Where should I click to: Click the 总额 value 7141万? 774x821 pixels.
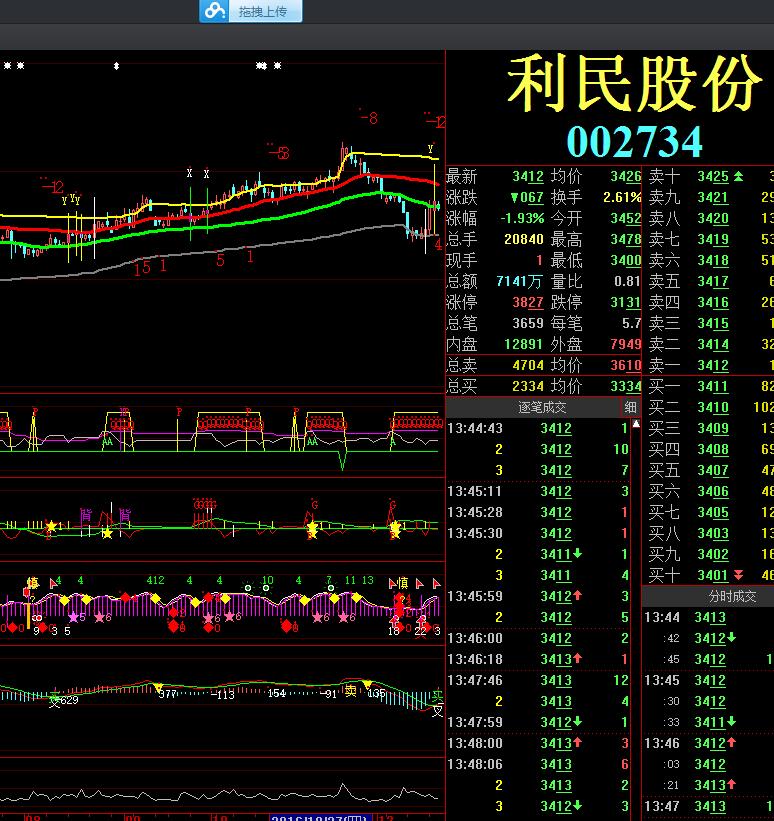click(518, 281)
